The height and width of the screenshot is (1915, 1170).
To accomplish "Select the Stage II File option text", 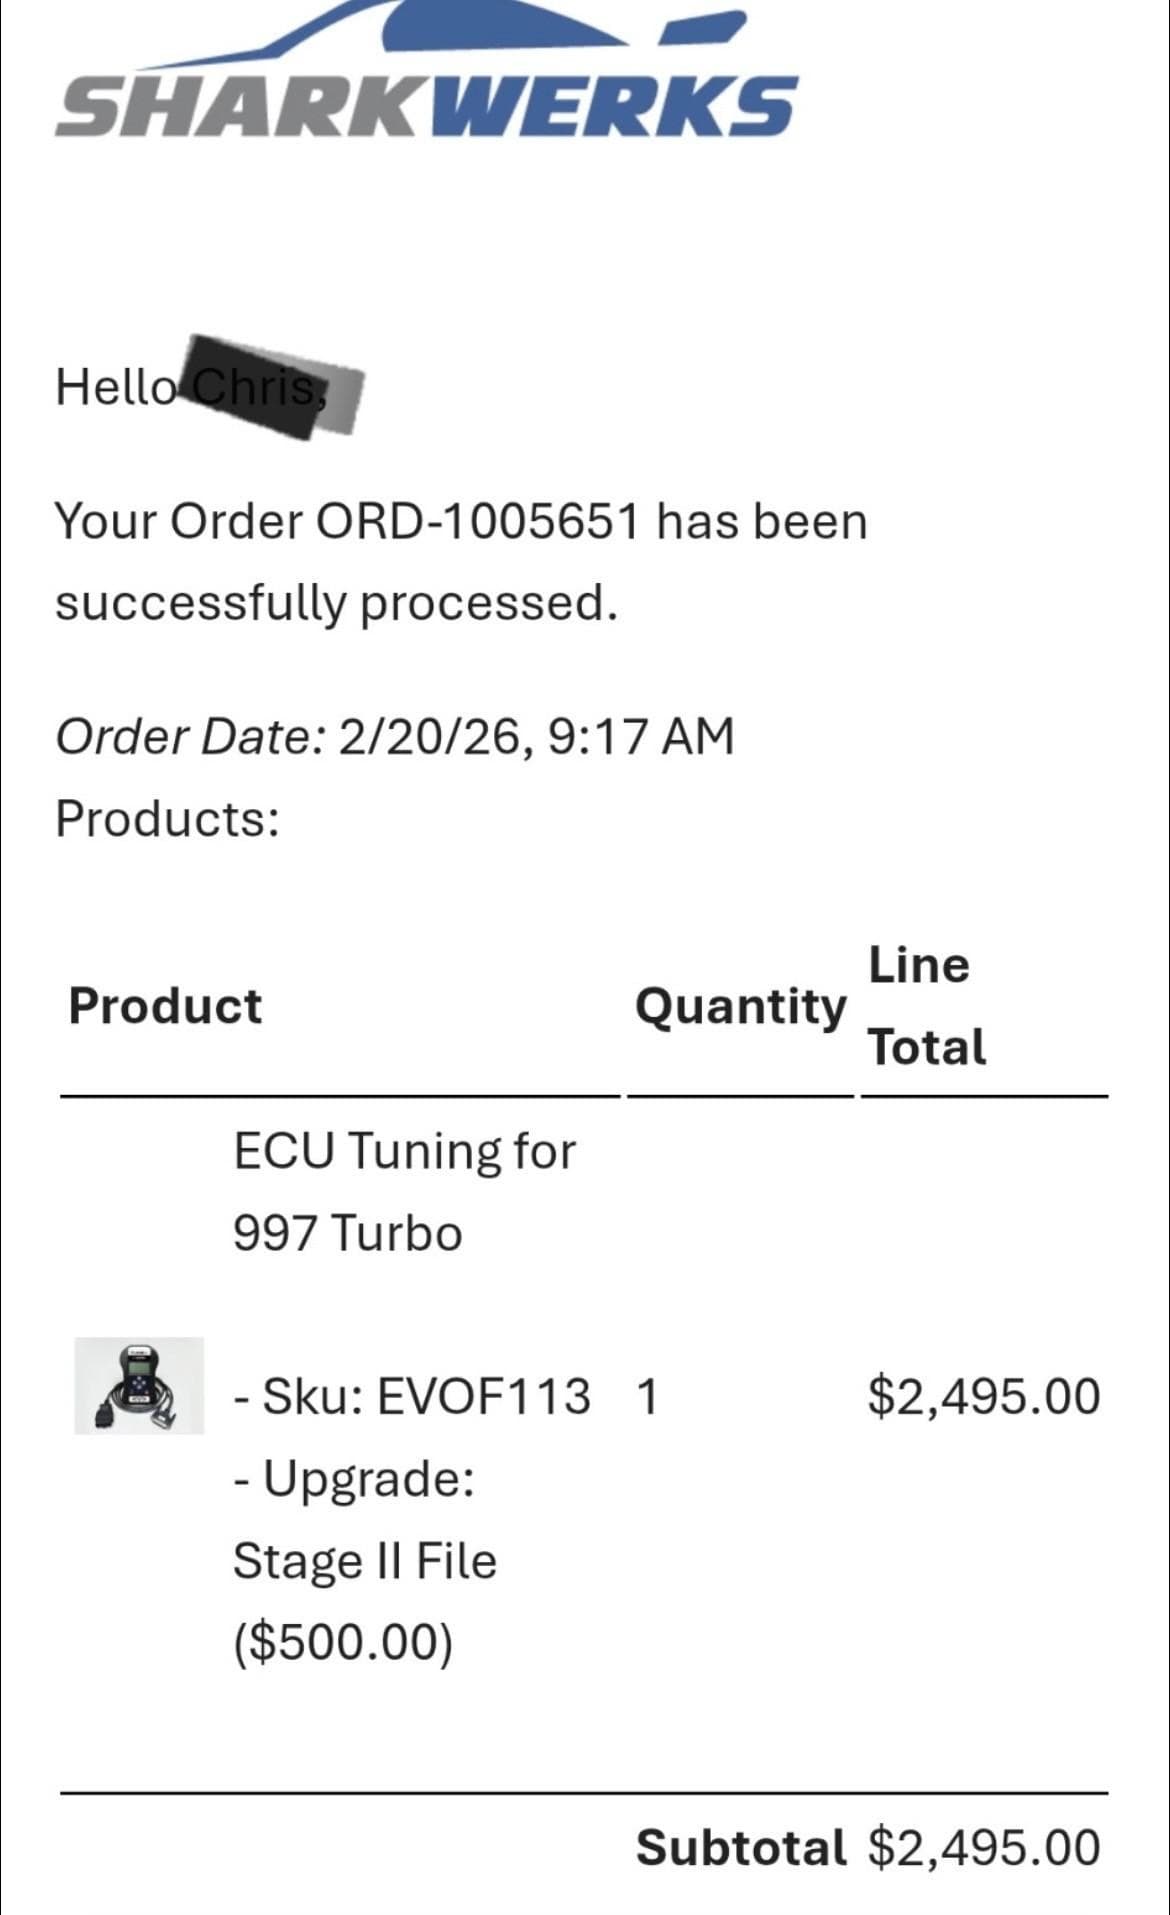I will [x=364, y=1561].
